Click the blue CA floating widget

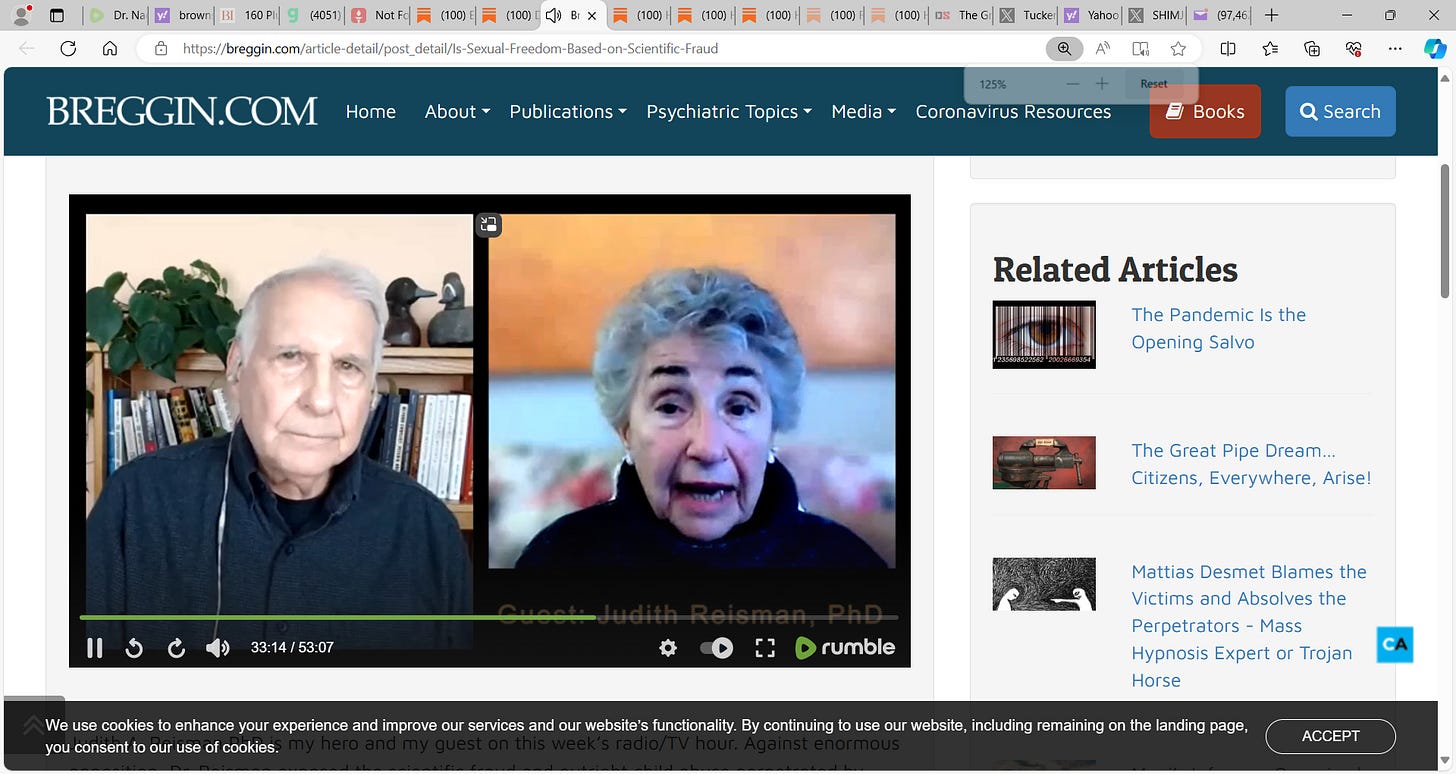(x=1395, y=645)
